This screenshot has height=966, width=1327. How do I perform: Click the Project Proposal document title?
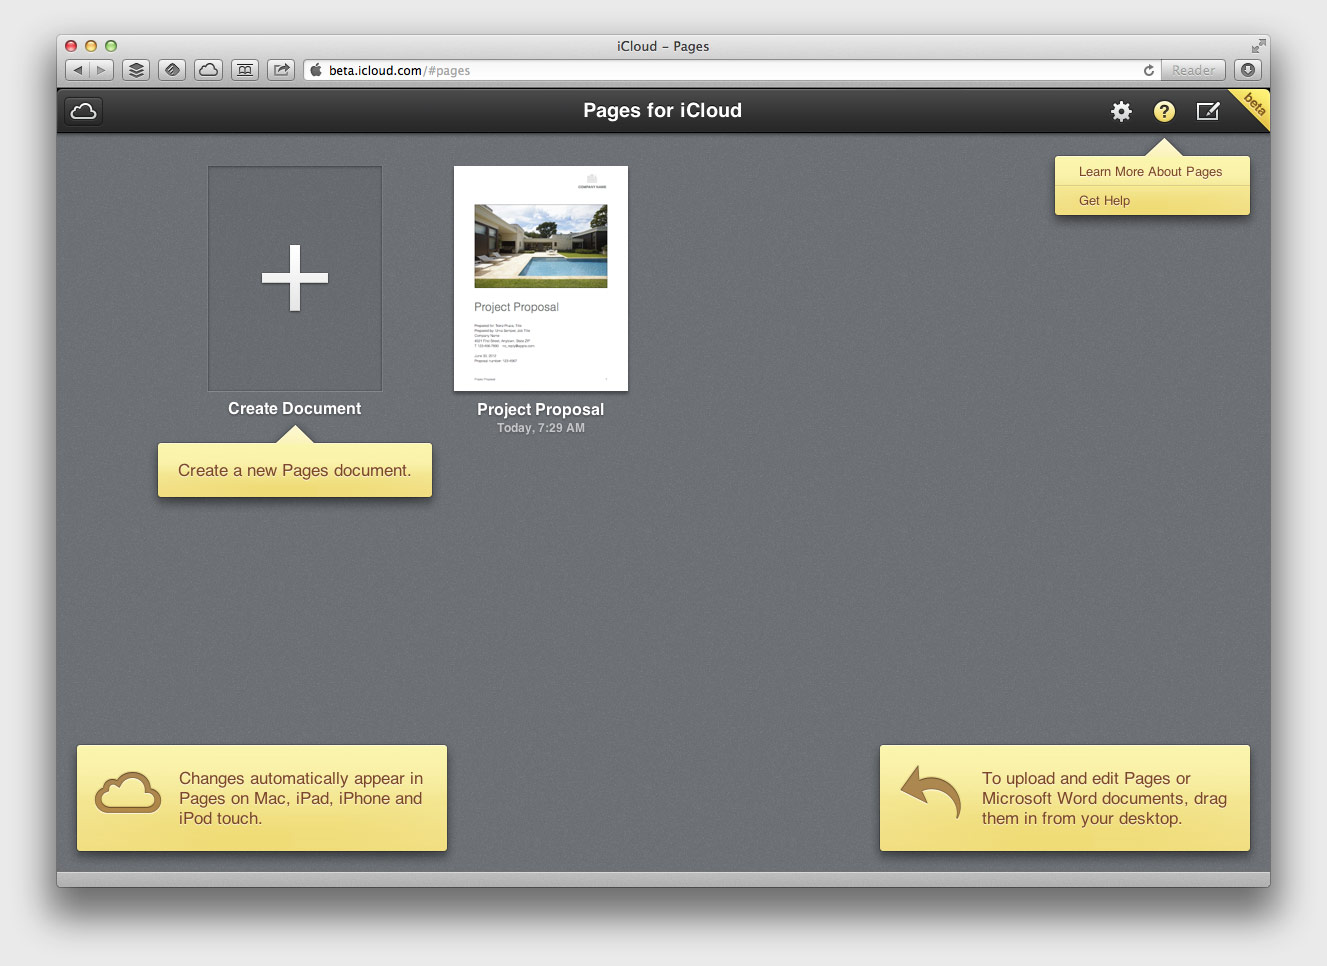point(540,409)
